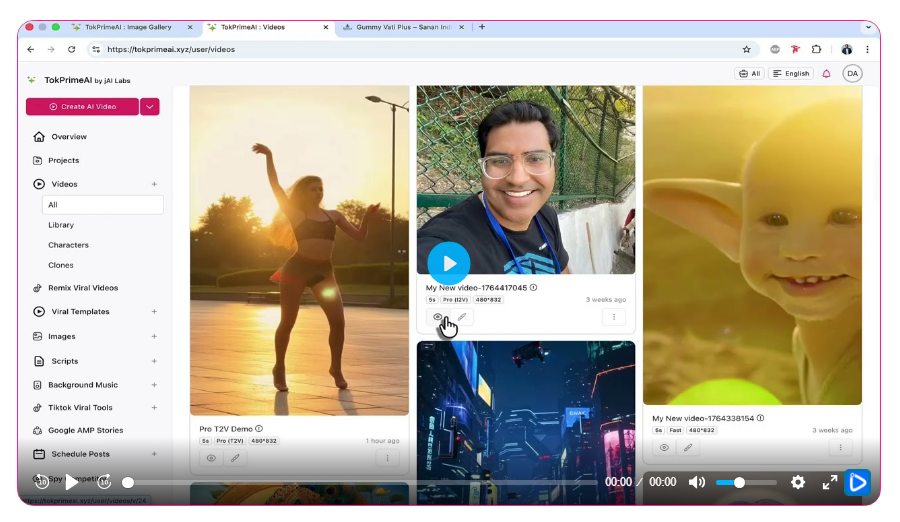Image resolution: width=900 pixels, height=522 pixels.
Task: Click the DA user avatar
Action: point(852,73)
